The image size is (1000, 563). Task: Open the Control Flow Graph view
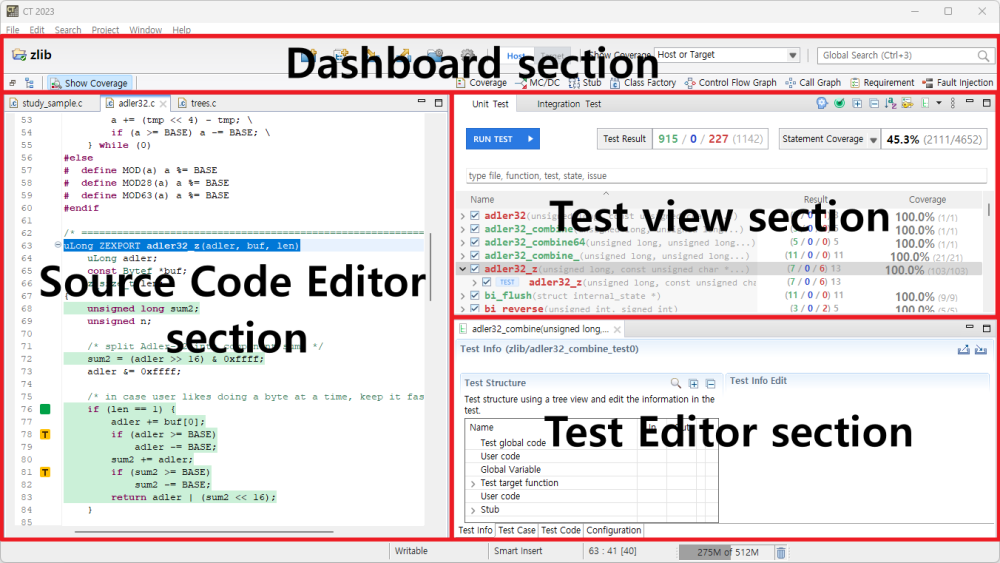(730, 83)
